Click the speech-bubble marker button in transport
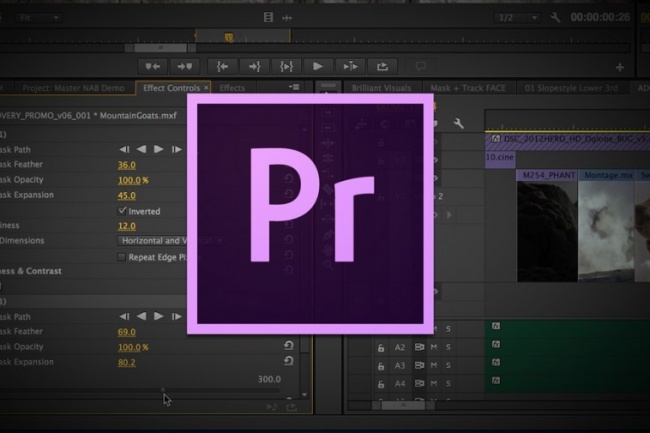650x433 pixels. click(420, 66)
